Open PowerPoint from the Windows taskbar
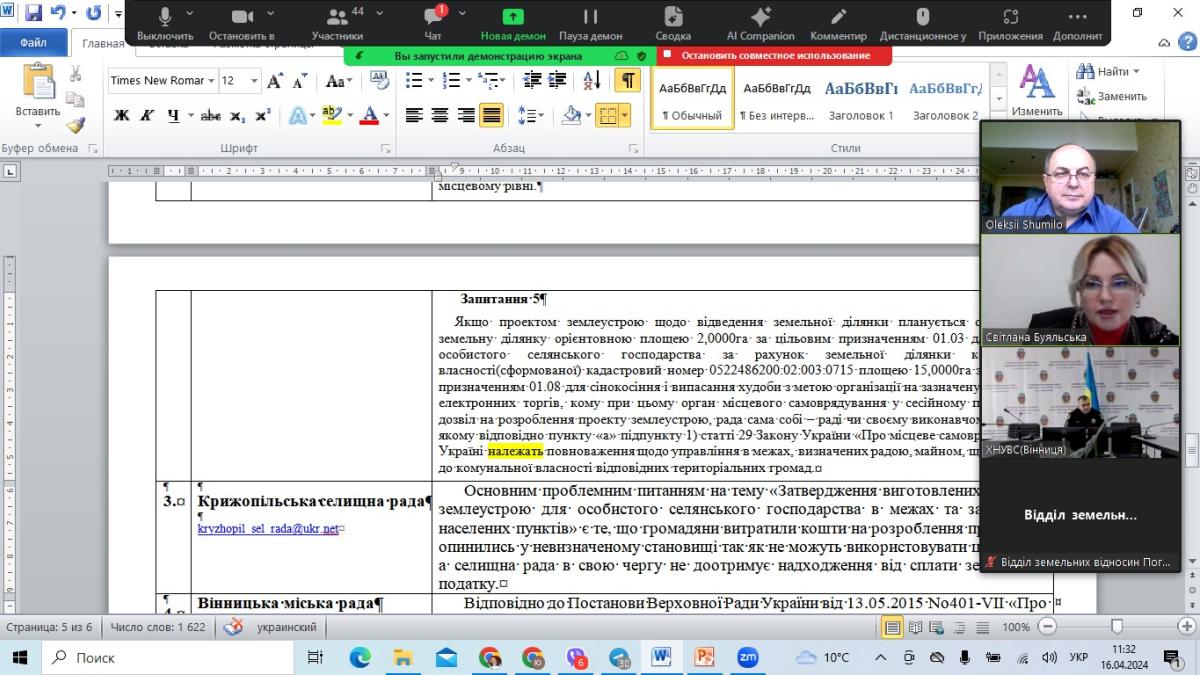Image resolution: width=1200 pixels, height=675 pixels. 704,657
